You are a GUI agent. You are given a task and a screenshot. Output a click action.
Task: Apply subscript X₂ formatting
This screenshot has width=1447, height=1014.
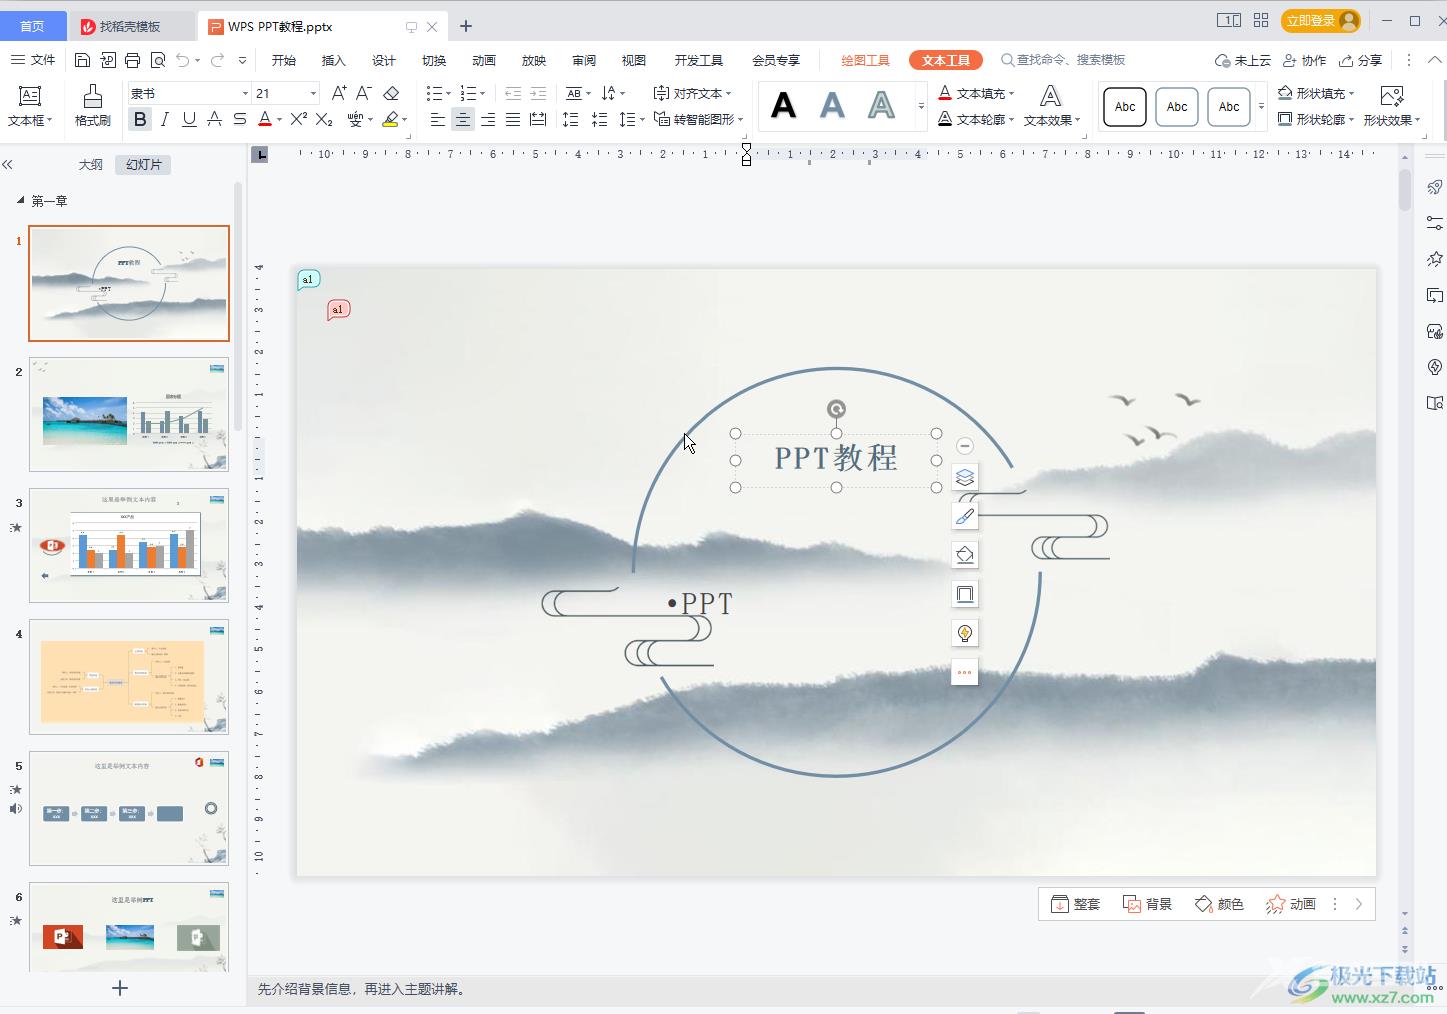click(x=323, y=119)
